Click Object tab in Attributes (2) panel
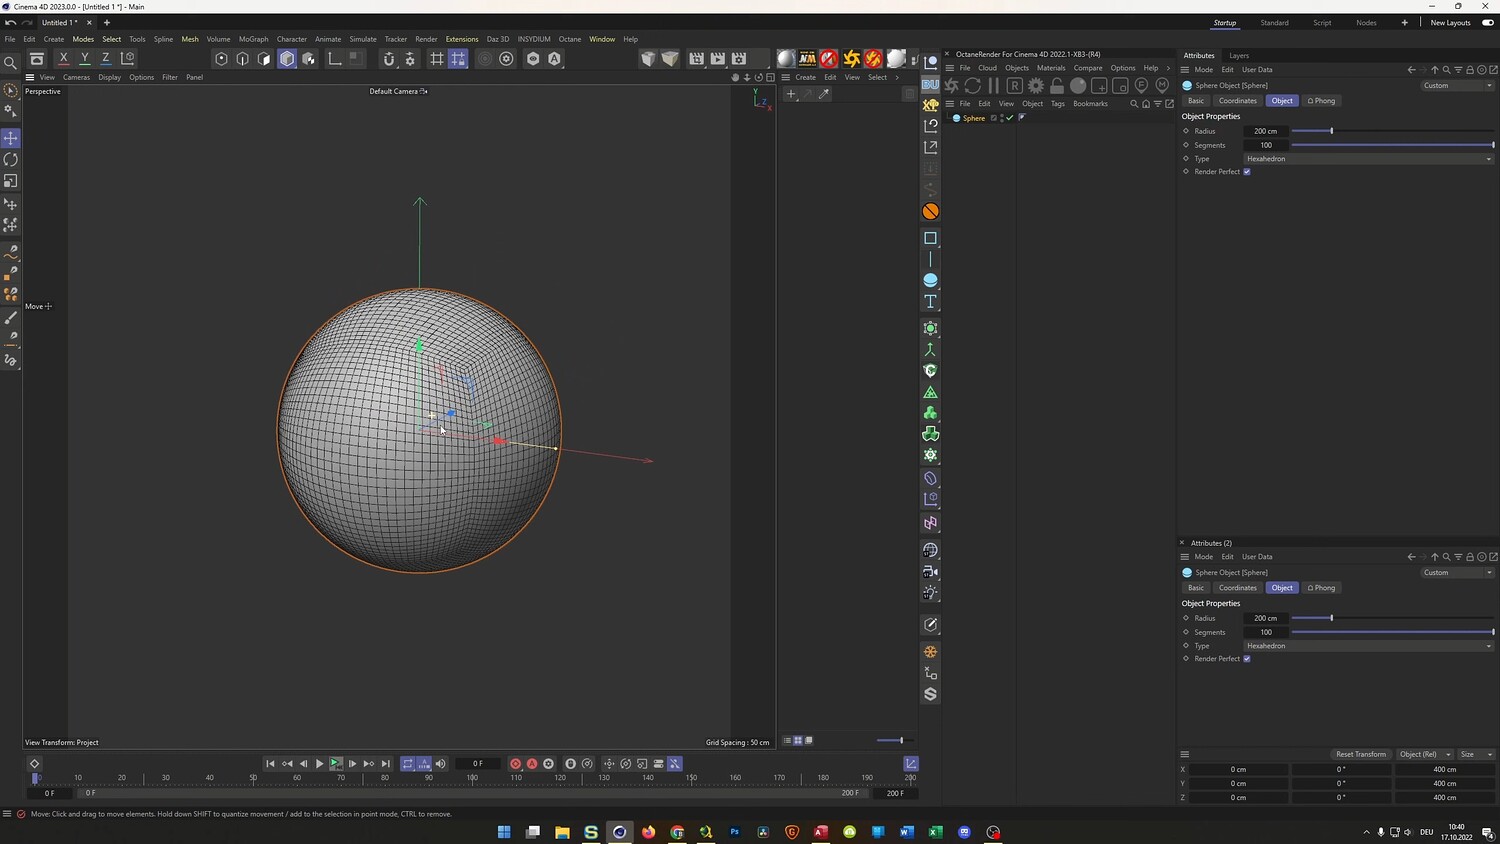Viewport: 1500px width, 844px height. [x=1282, y=588]
